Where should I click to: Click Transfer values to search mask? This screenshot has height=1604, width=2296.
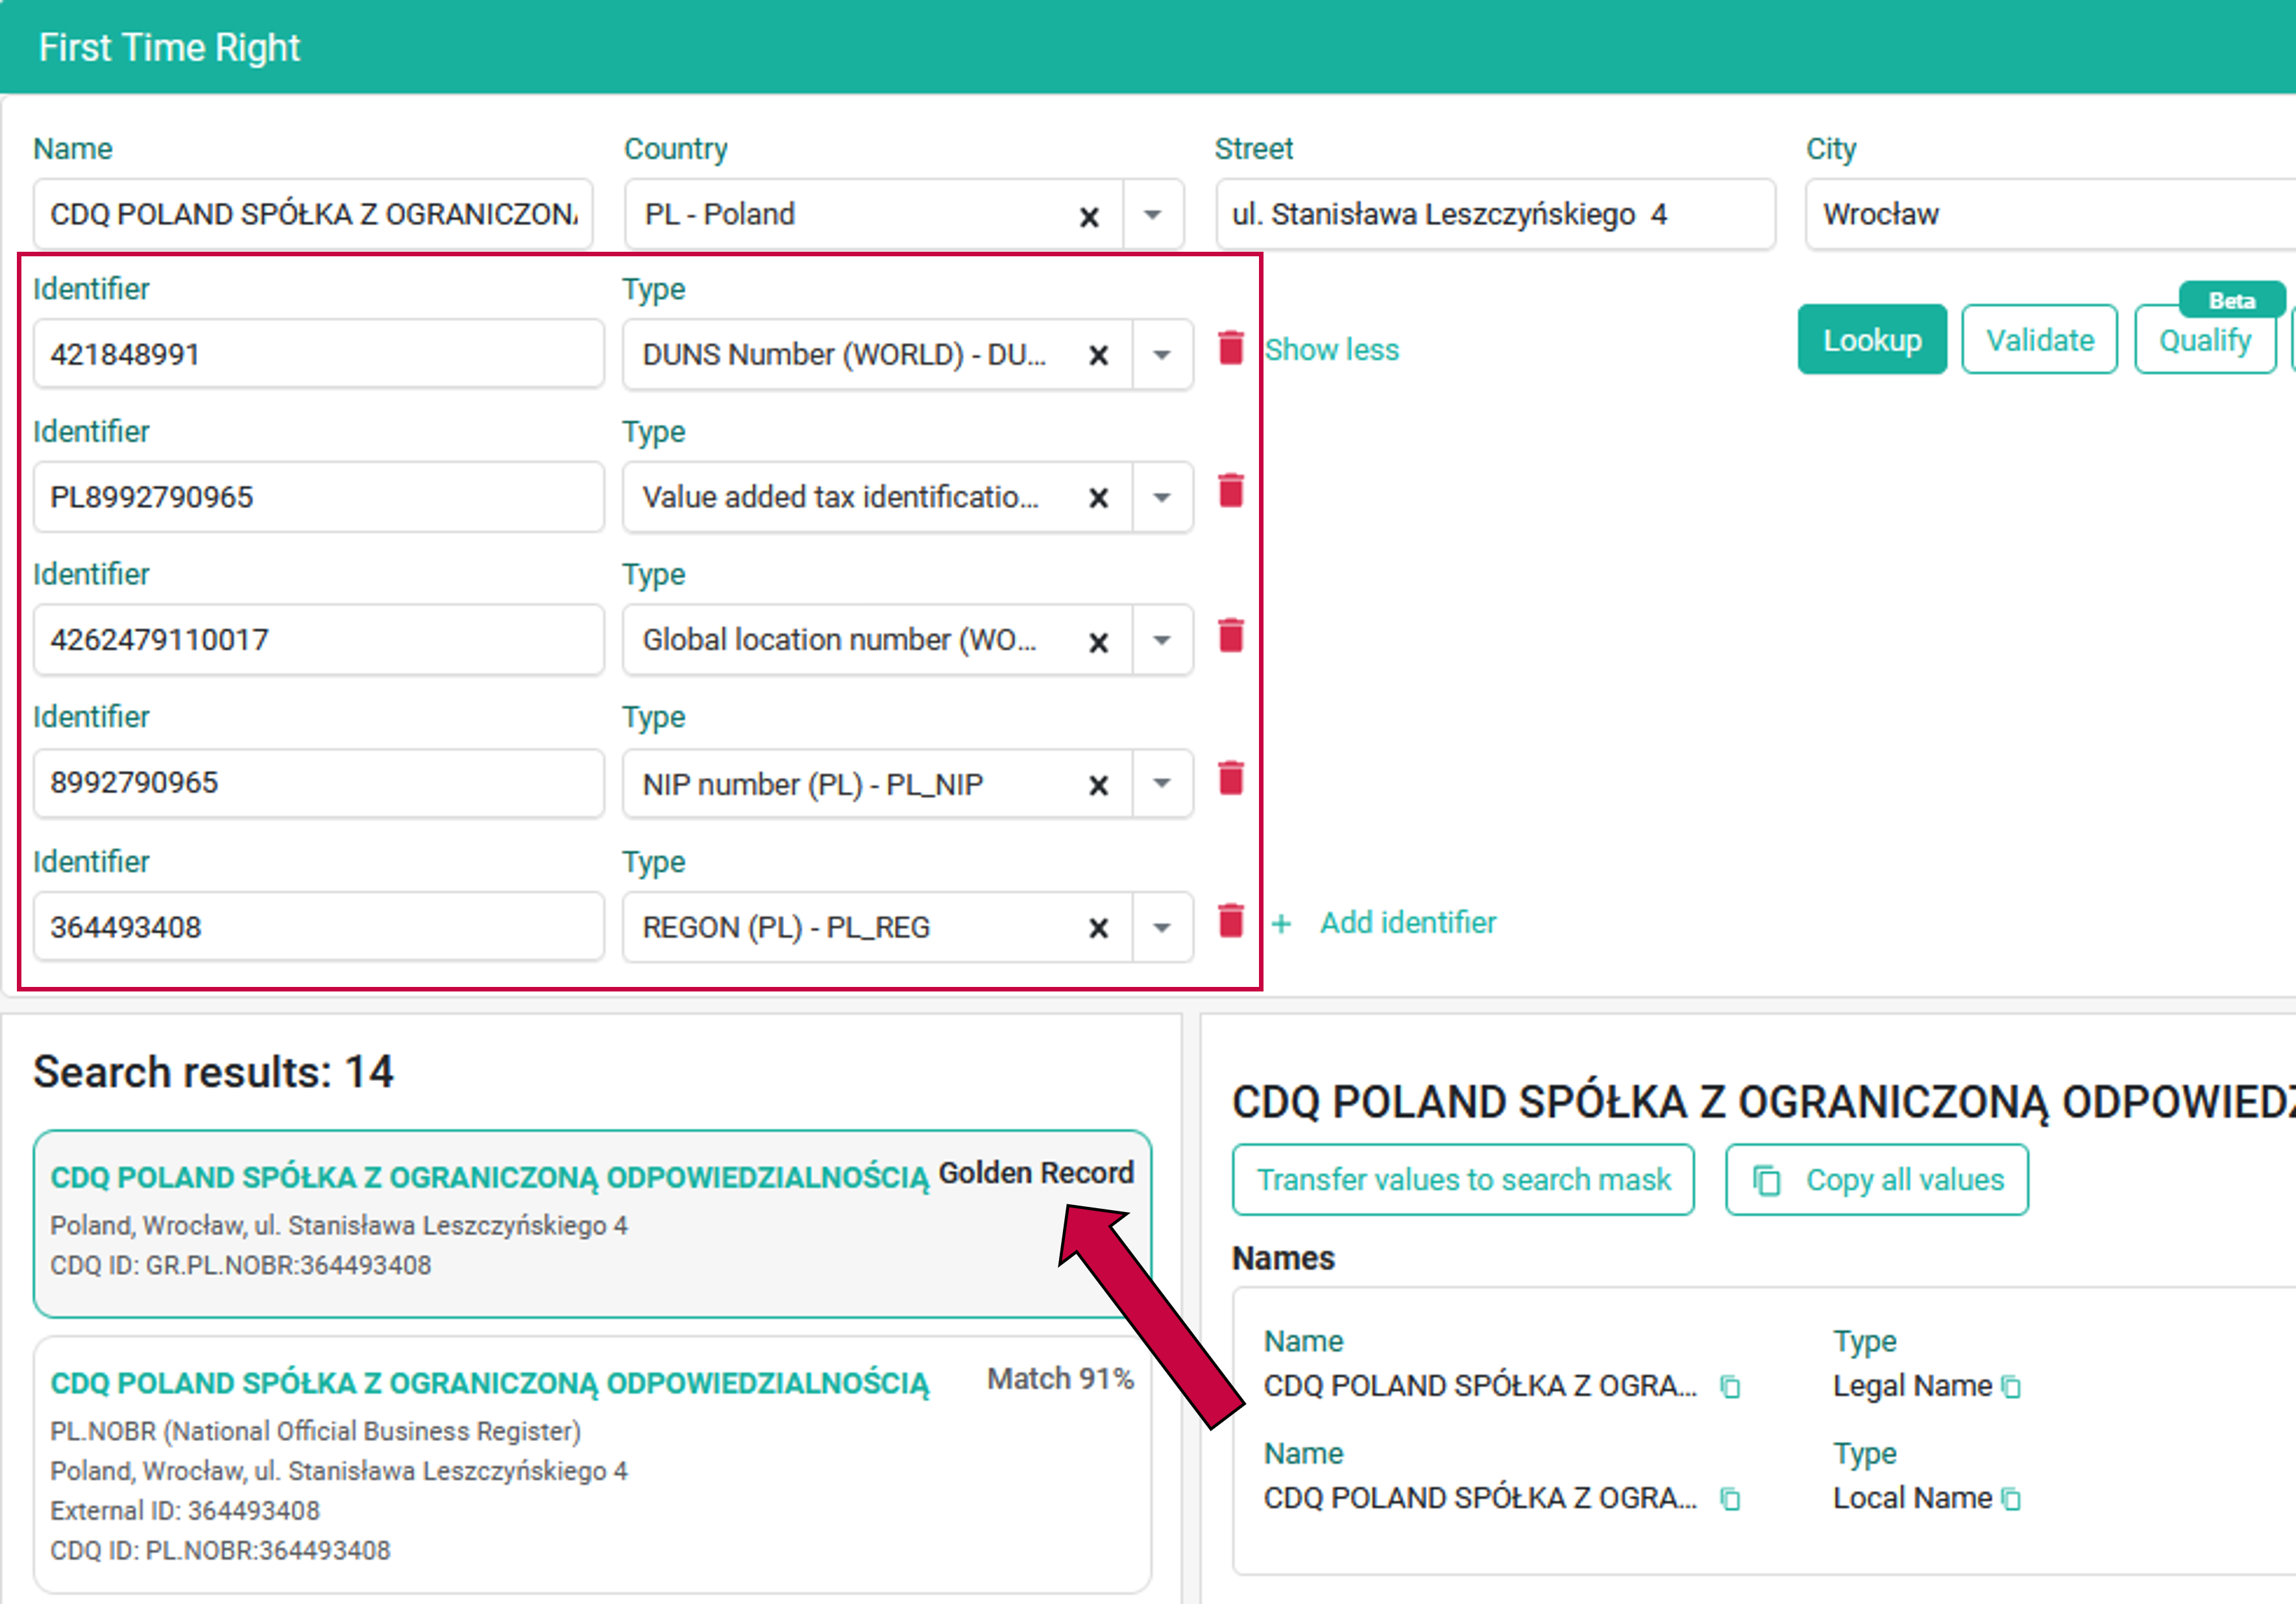click(x=1463, y=1180)
